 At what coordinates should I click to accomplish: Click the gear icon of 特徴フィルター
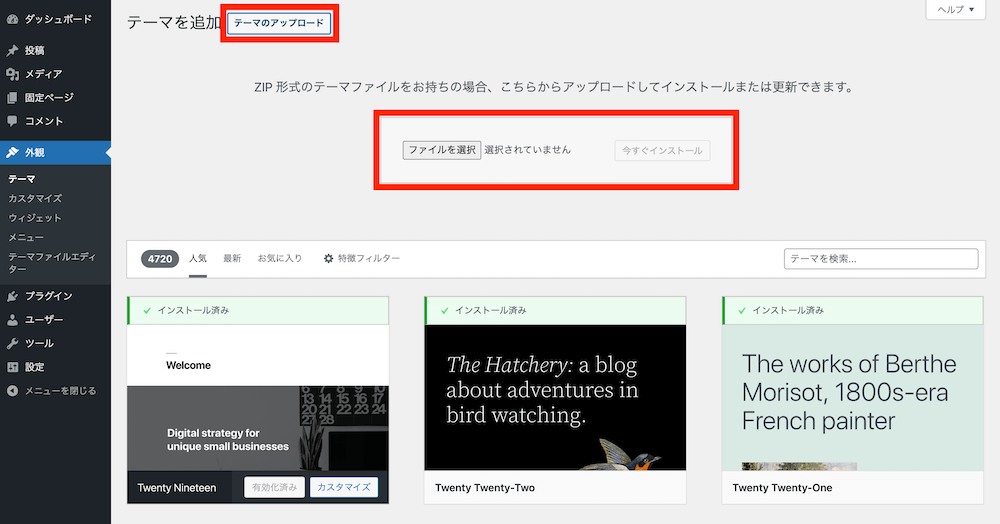(328, 258)
